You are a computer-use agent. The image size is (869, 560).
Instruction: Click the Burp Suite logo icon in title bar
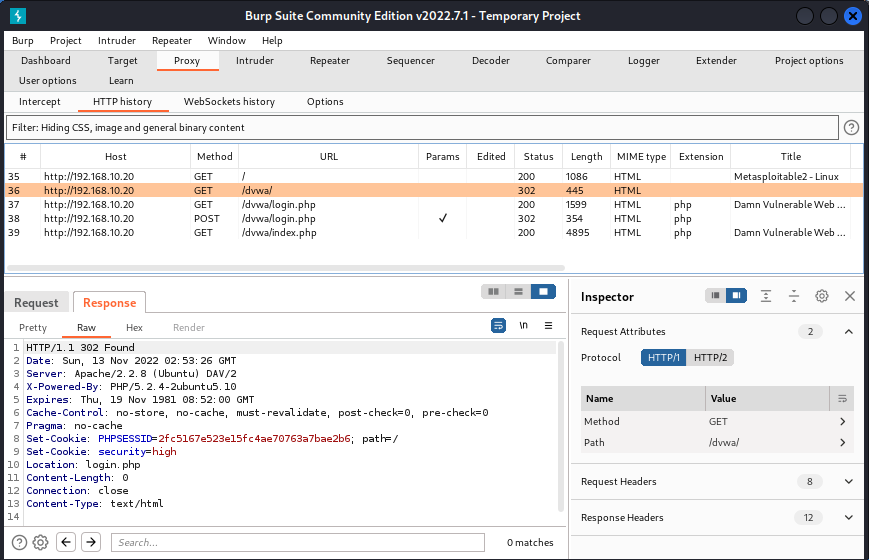pos(18,16)
